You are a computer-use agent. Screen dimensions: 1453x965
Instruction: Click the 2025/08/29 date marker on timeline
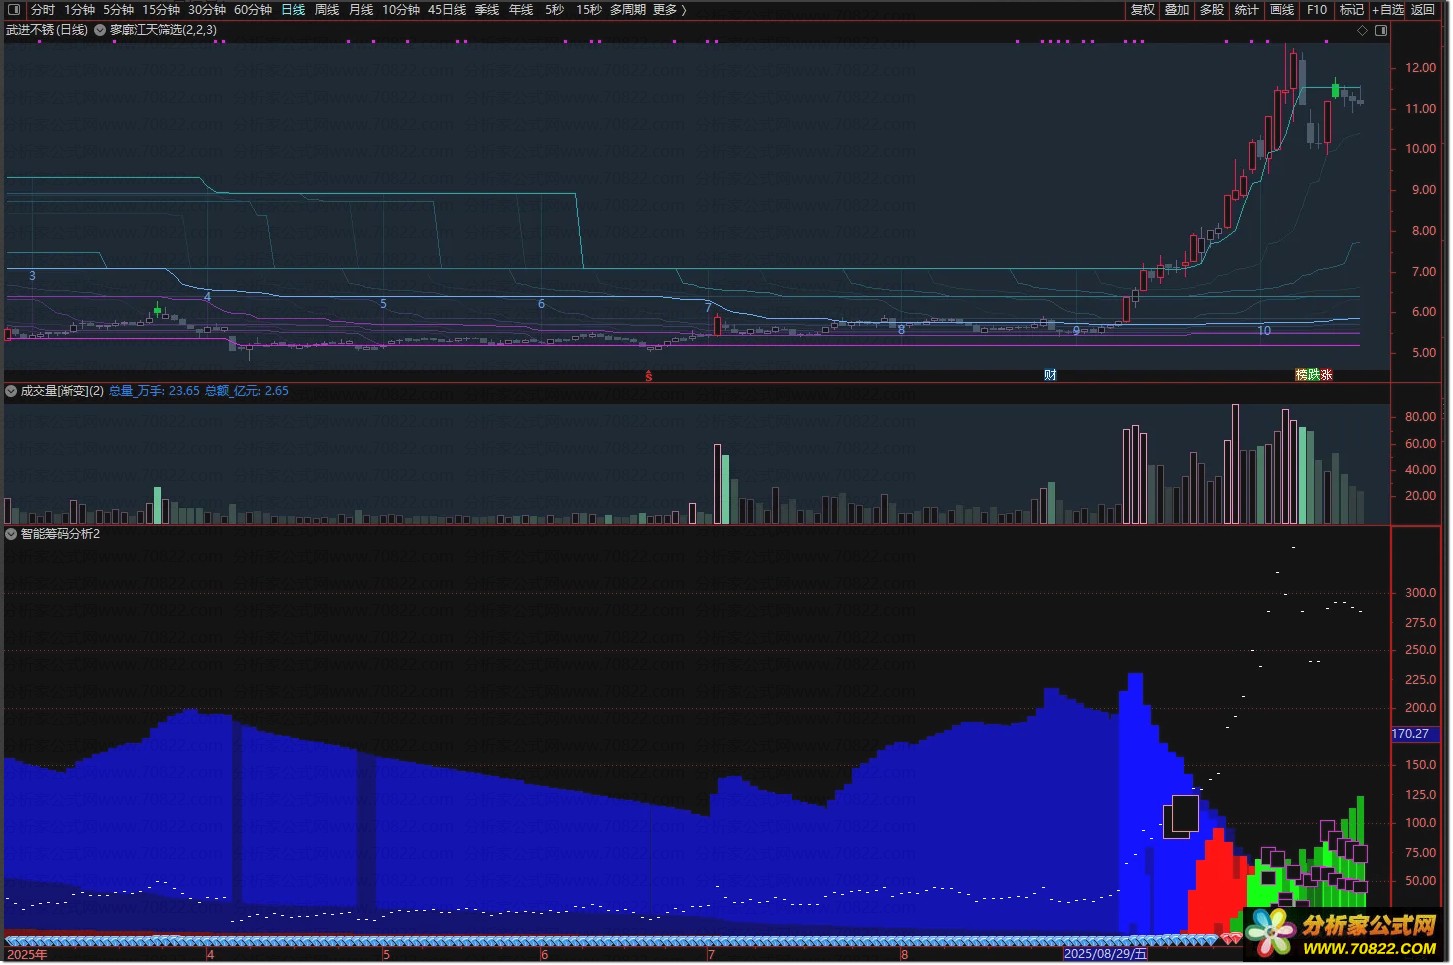pyautogui.click(x=1105, y=954)
